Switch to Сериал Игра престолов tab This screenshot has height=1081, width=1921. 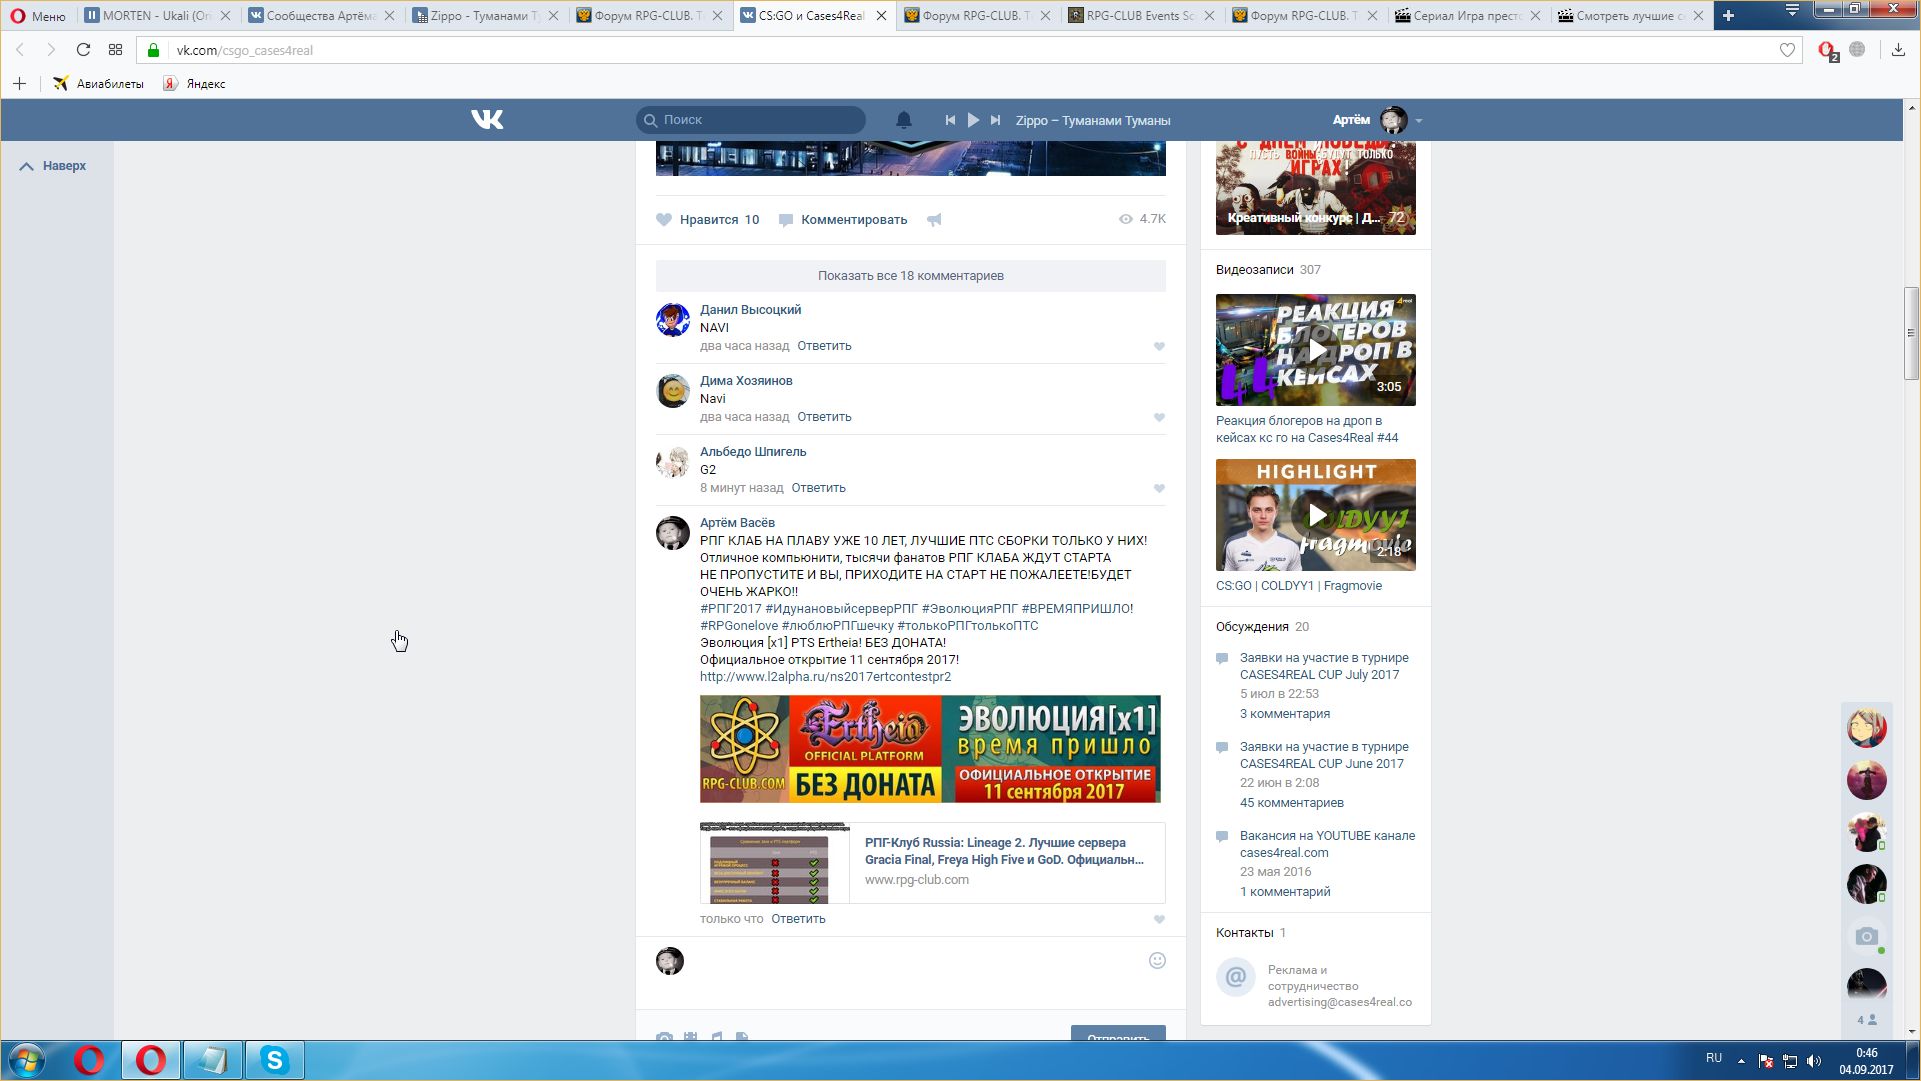(1467, 15)
